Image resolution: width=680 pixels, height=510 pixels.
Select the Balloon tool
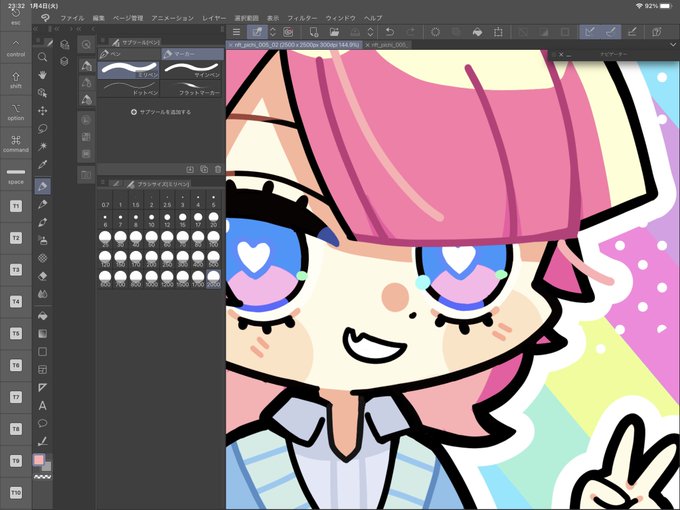[x=42, y=423]
